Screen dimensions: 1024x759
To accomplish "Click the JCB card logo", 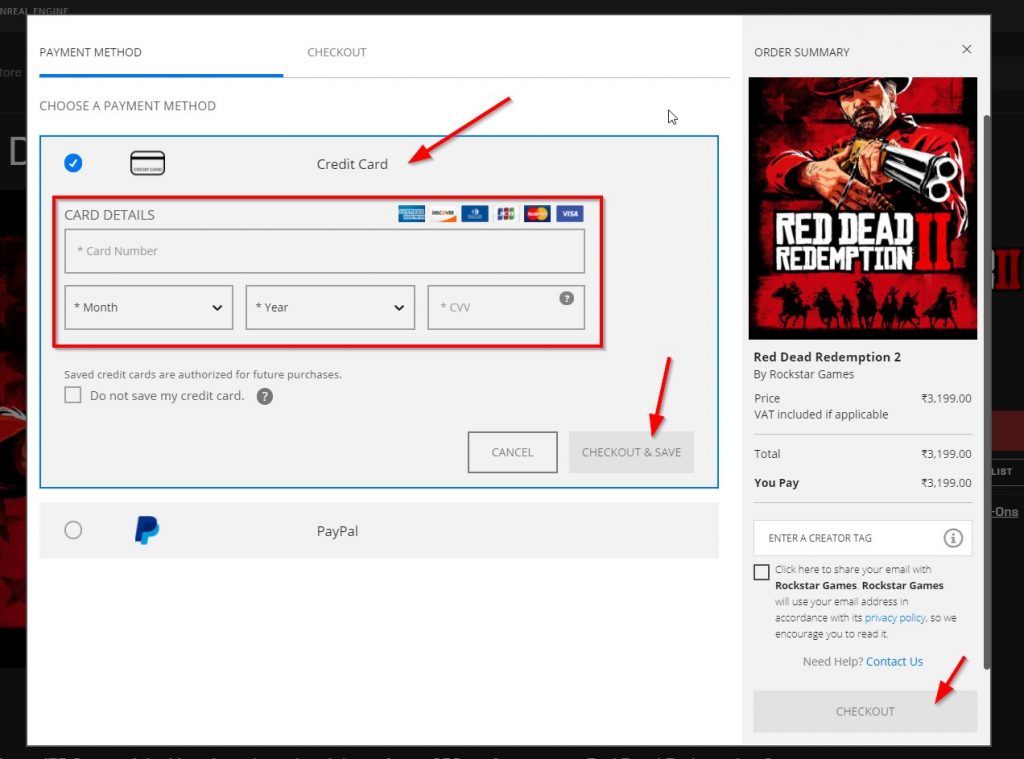I will pos(506,214).
